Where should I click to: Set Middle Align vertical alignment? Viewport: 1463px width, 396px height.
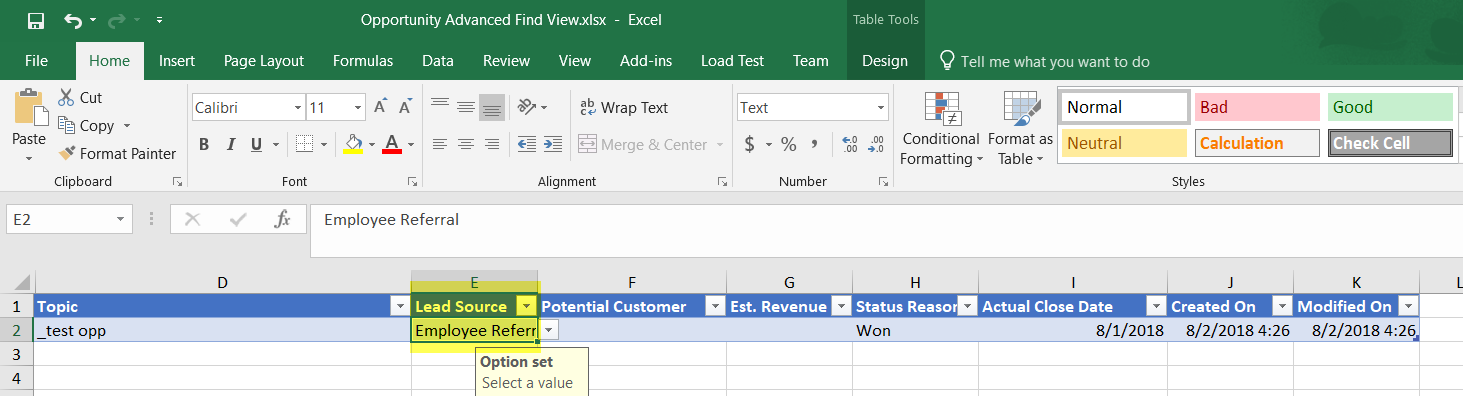466,107
